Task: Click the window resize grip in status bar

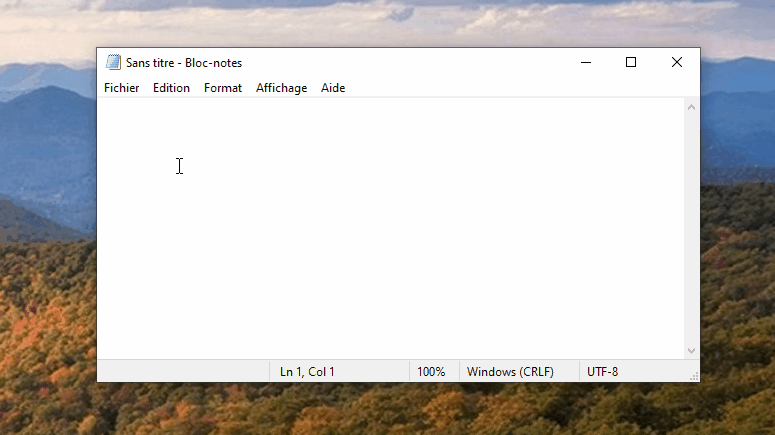Action: (x=694, y=377)
